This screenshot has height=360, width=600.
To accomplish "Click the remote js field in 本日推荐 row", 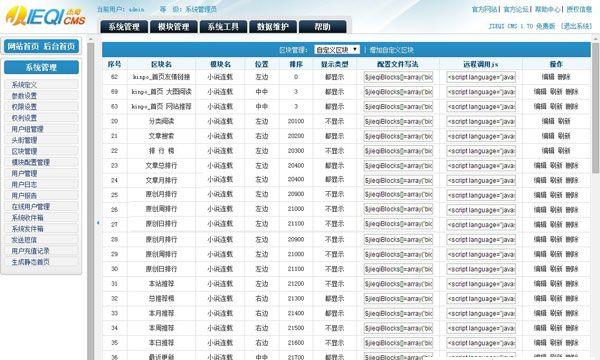I will (x=481, y=343).
